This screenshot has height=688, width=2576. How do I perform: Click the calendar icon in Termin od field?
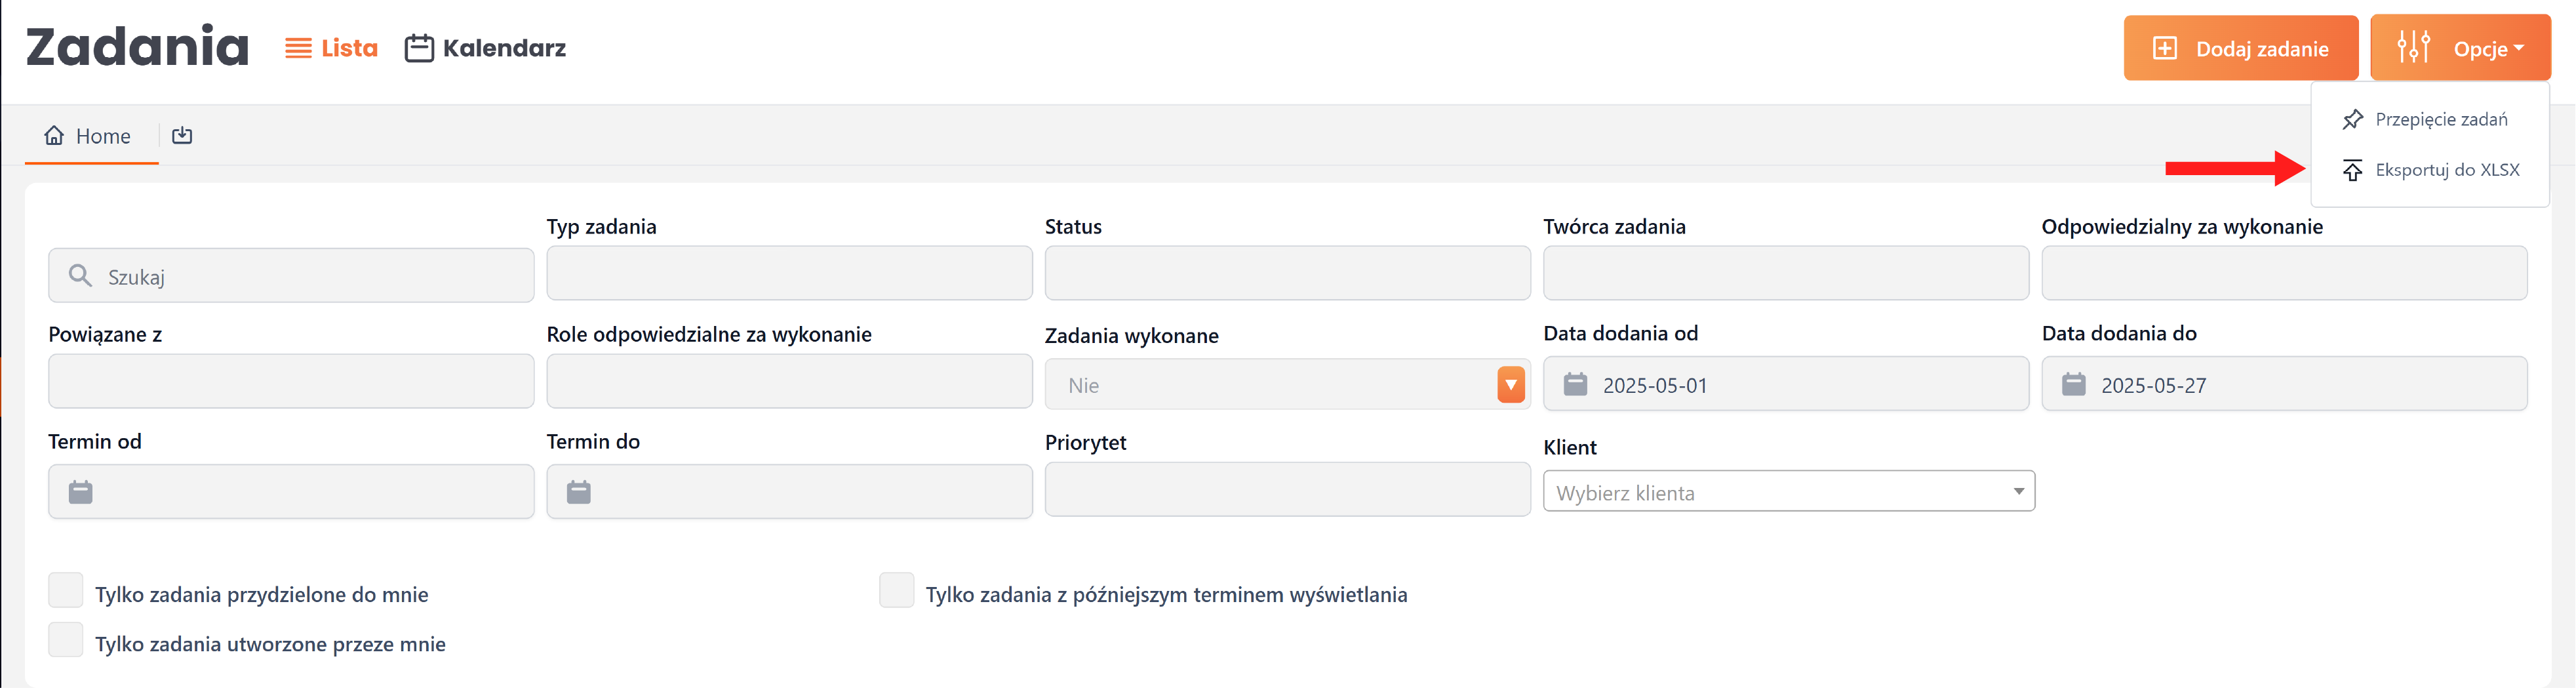(x=81, y=492)
